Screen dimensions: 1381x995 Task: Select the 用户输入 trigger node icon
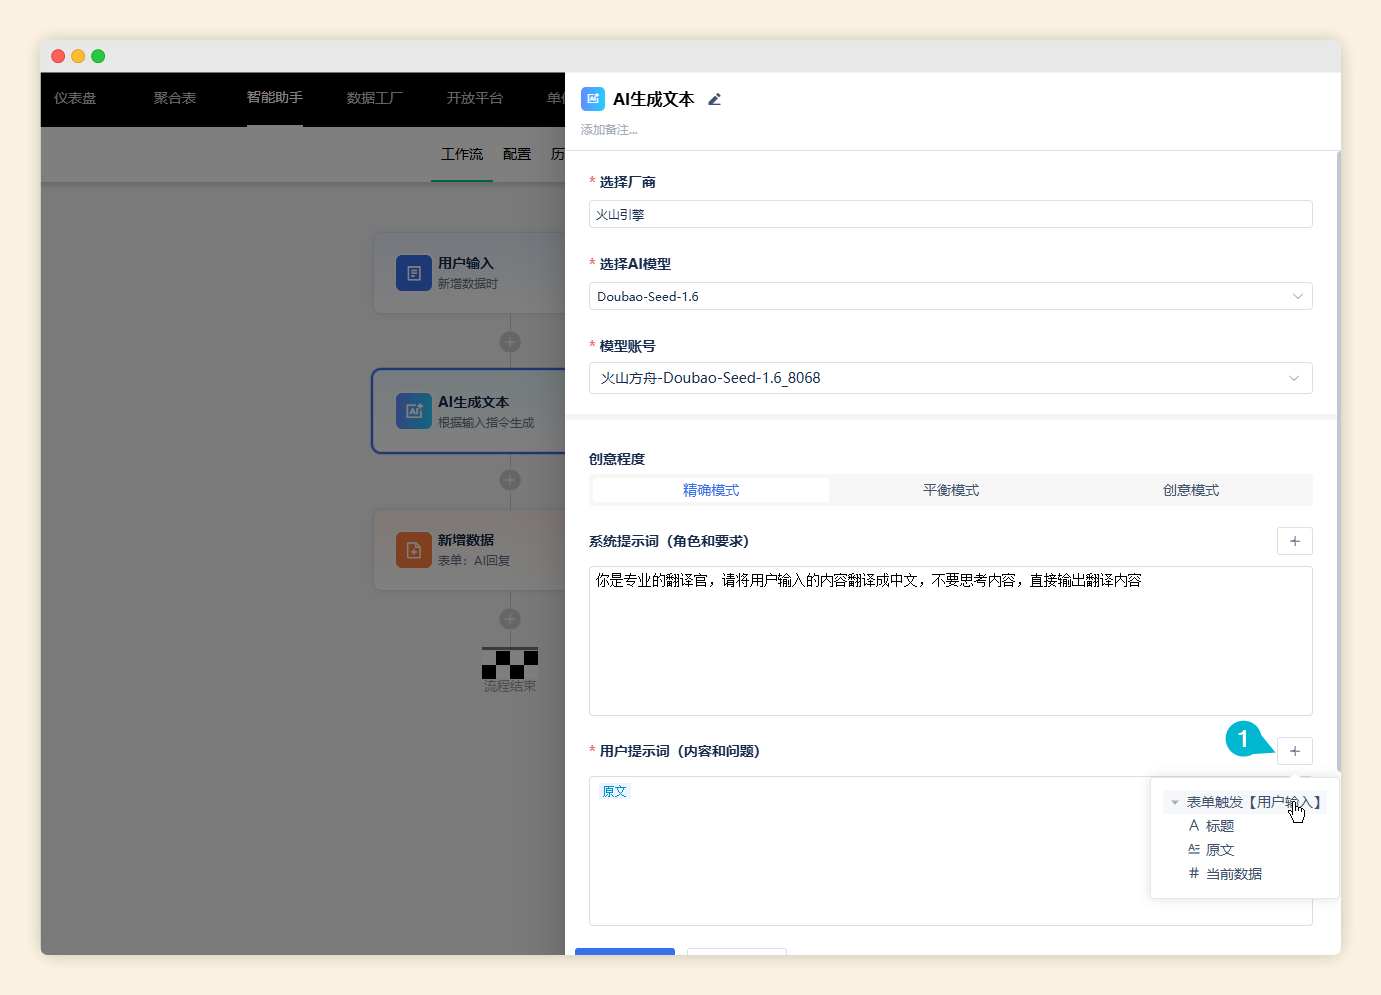413,272
